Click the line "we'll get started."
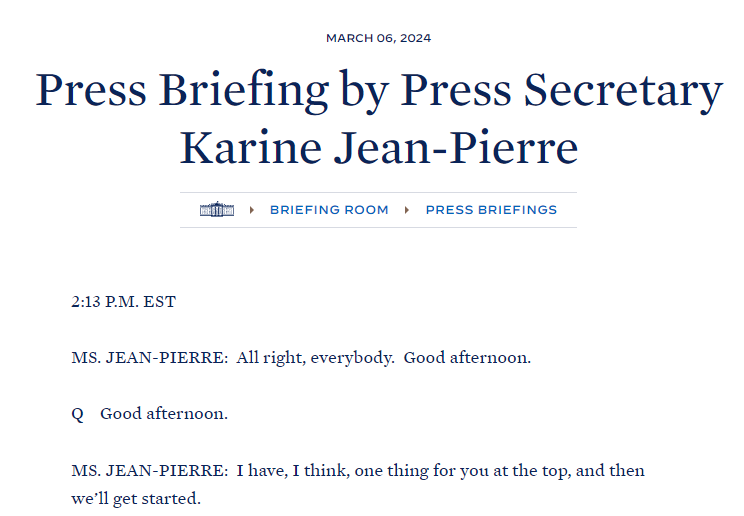The width and height of the screenshot is (744, 516). (136, 498)
